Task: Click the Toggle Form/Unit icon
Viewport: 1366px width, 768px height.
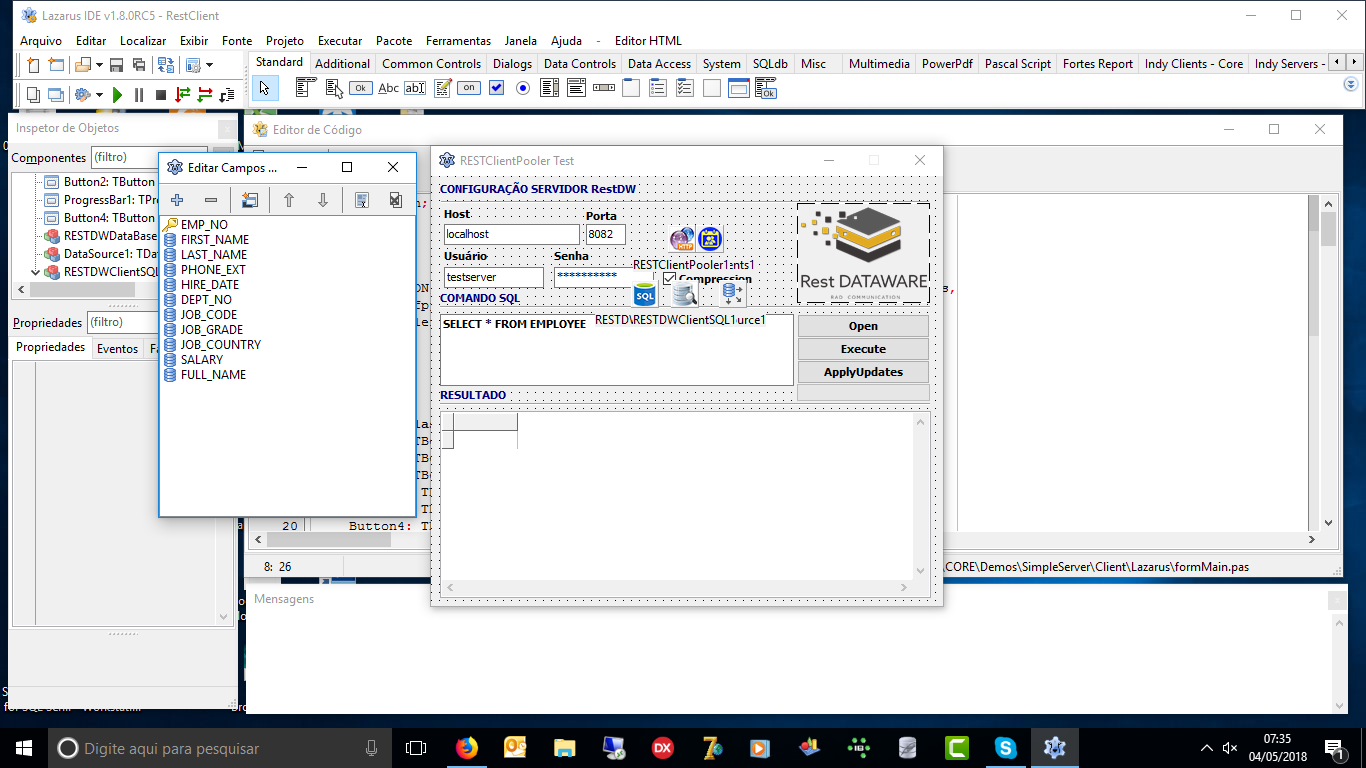Action: tap(165, 65)
